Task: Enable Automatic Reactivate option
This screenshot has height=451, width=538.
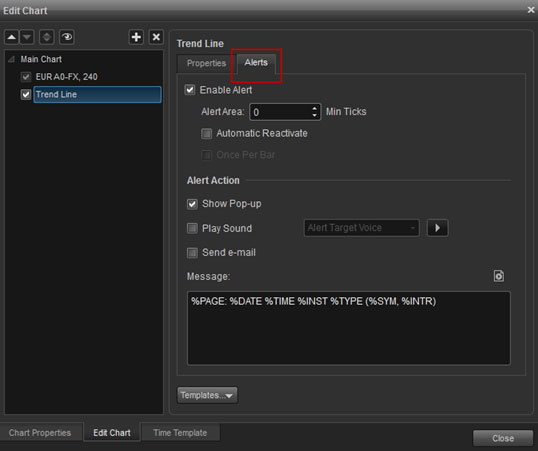Action: 207,134
